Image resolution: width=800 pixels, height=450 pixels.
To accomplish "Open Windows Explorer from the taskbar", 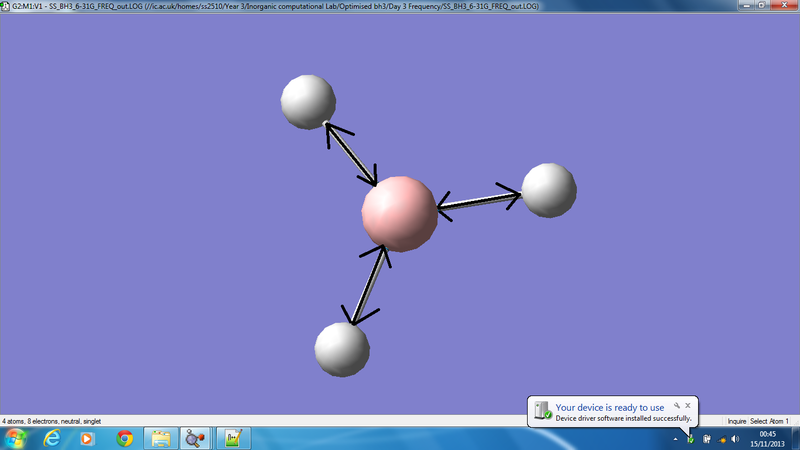I will pos(161,438).
